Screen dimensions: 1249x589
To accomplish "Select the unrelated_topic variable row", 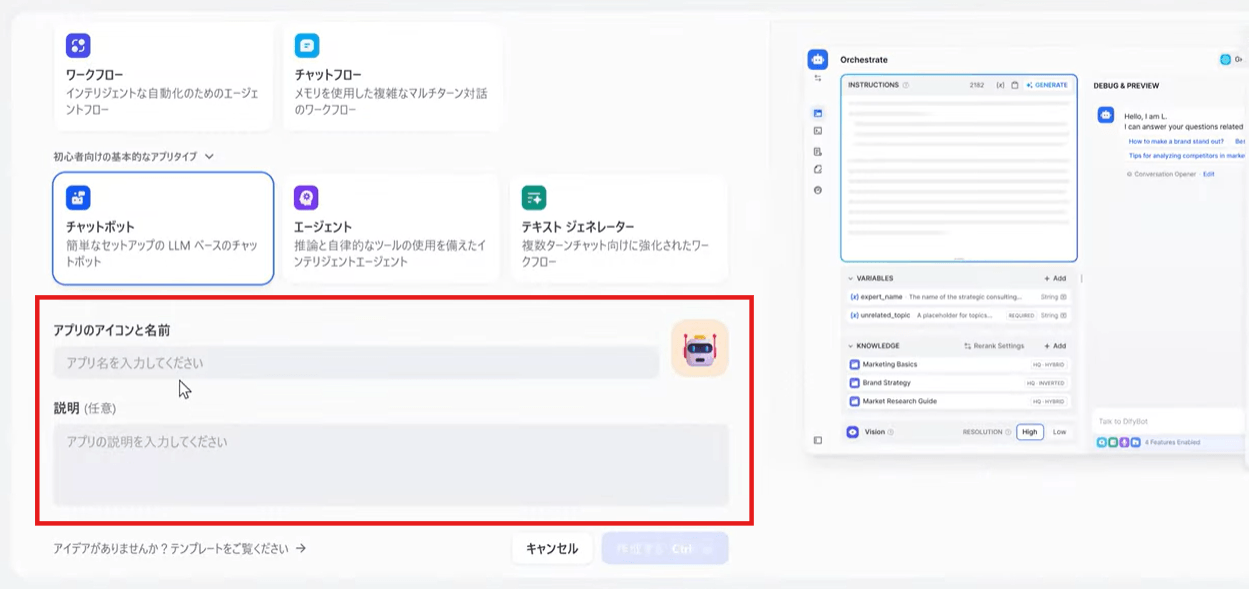I will click(x=957, y=315).
